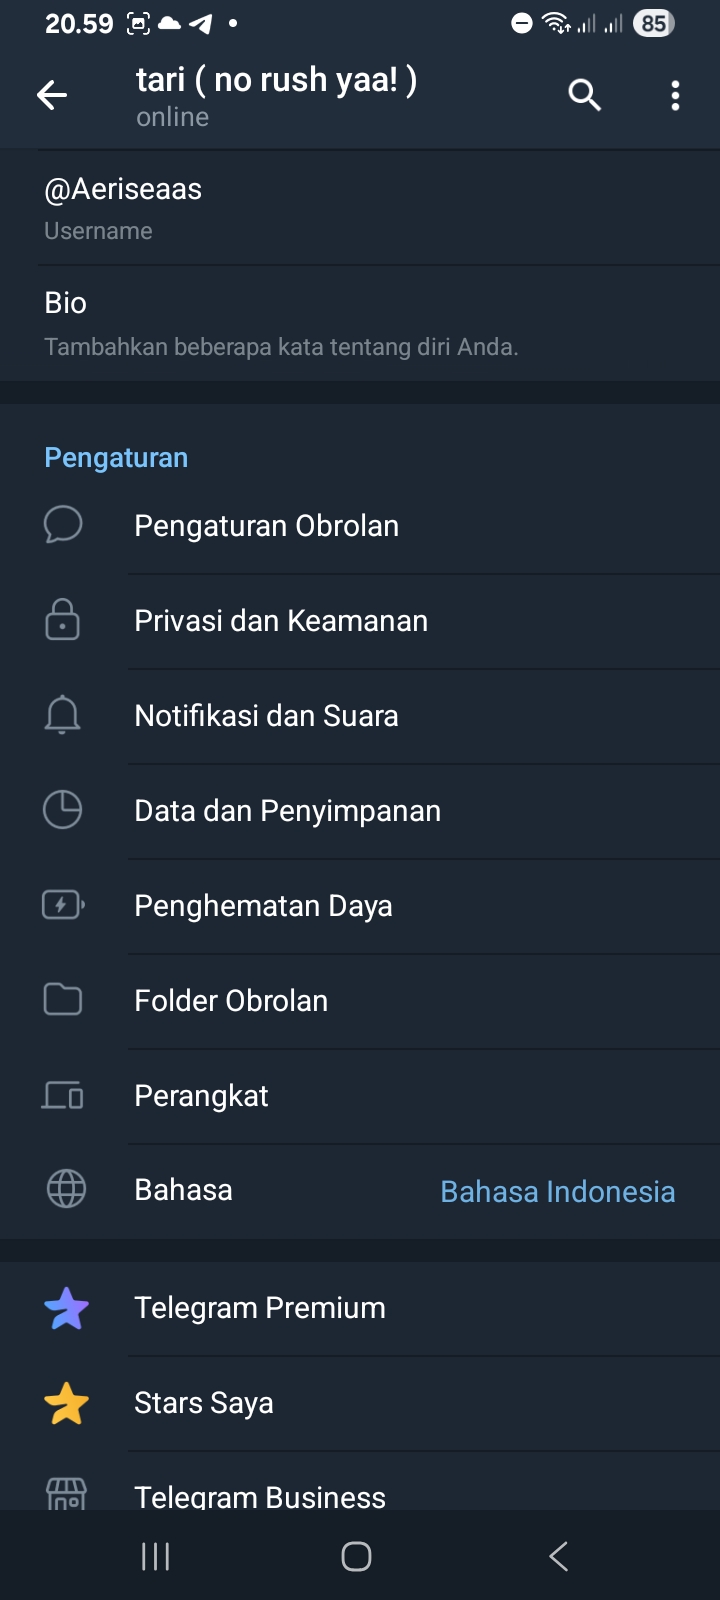Tap the chat bubble icon for Pengaturan Obrolan
The width and height of the screenshot is (720, 1600).
[63, 525]
